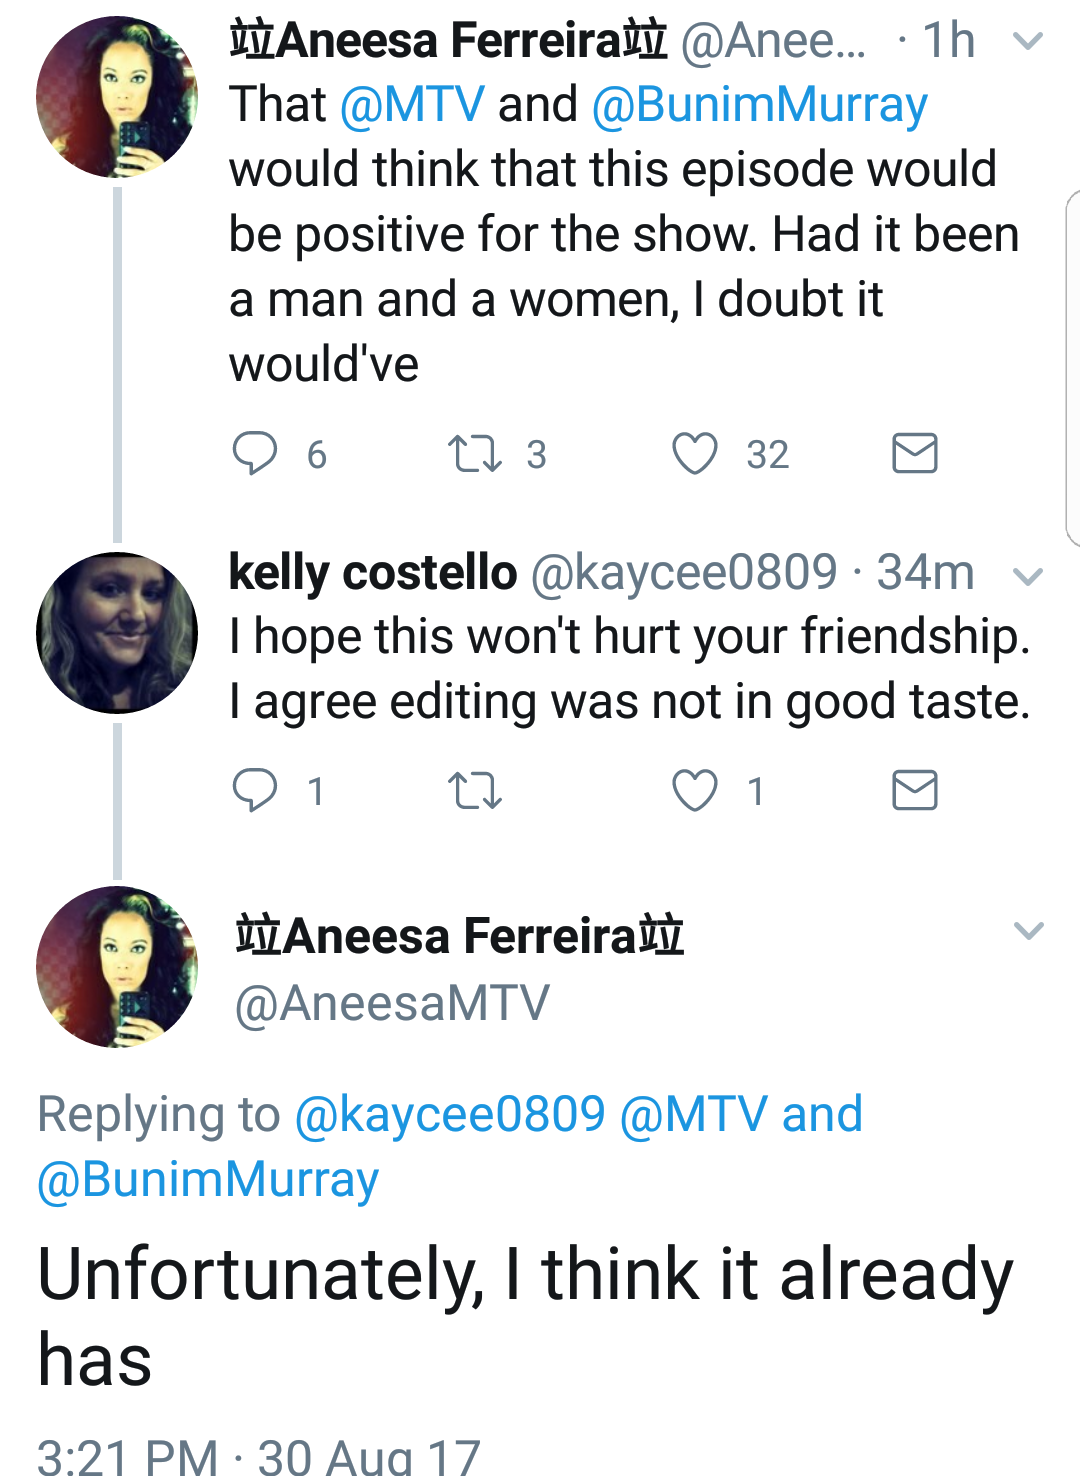Open kelly costello's profile name

click(x=373, y=573)
